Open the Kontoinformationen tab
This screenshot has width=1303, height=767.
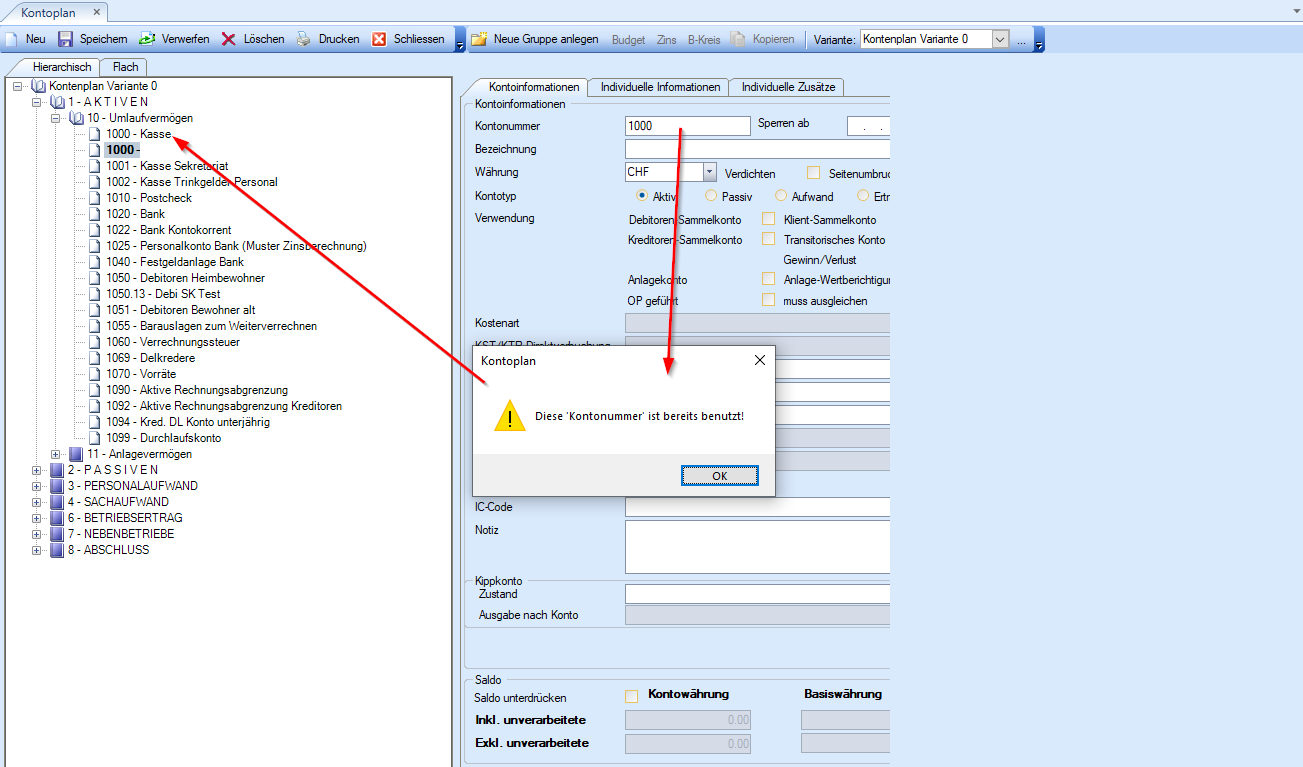(x=533, y=87)
